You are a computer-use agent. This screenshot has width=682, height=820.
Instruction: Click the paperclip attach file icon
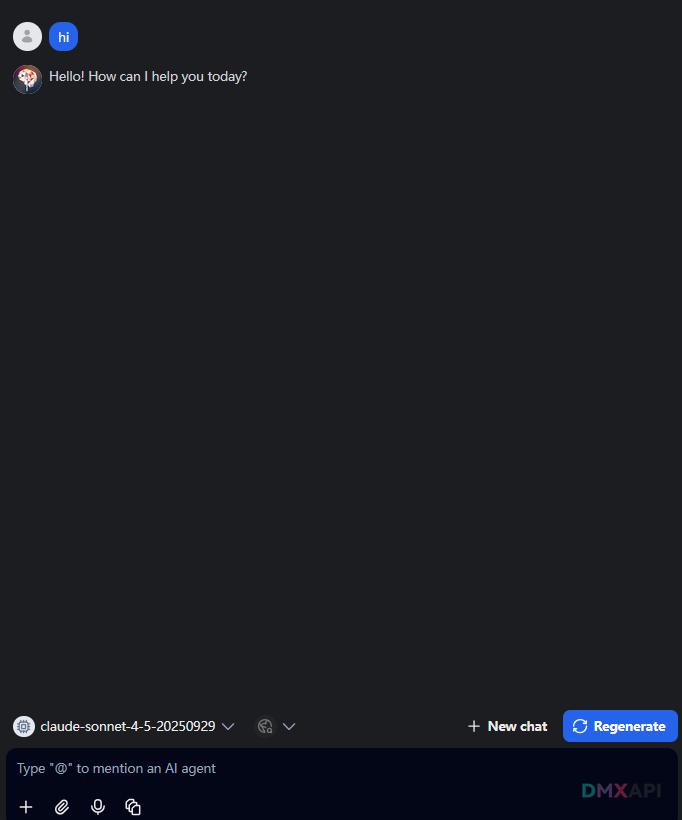[x=62, y=807]
